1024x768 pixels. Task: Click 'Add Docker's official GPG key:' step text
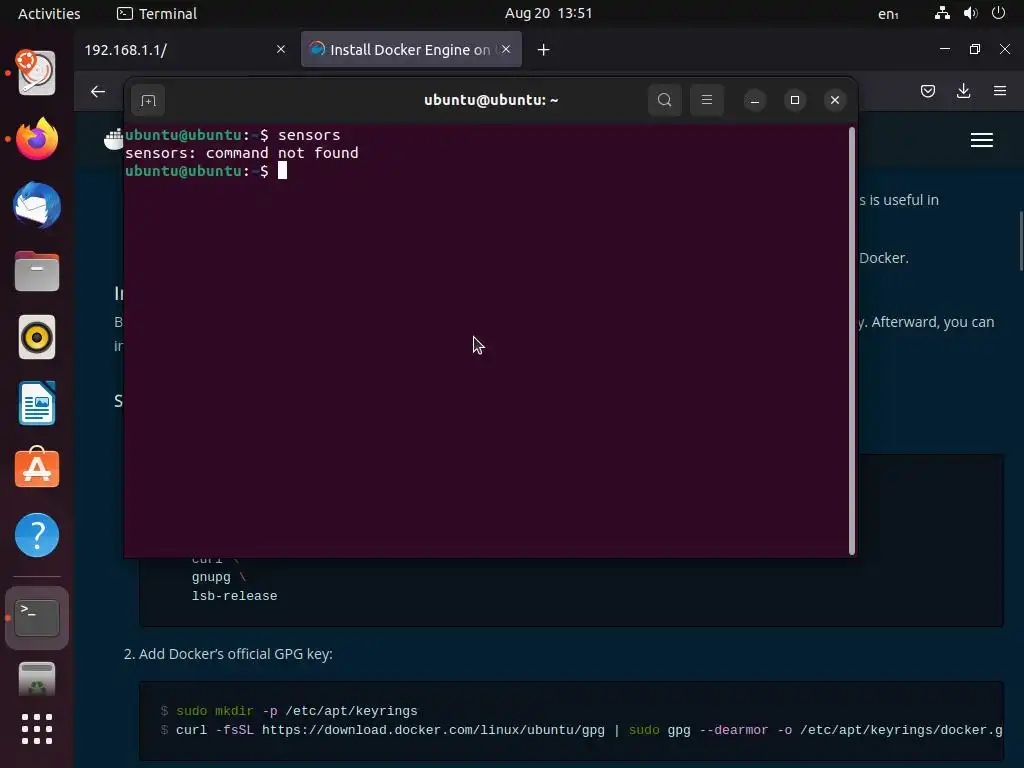tap(236, 654)
